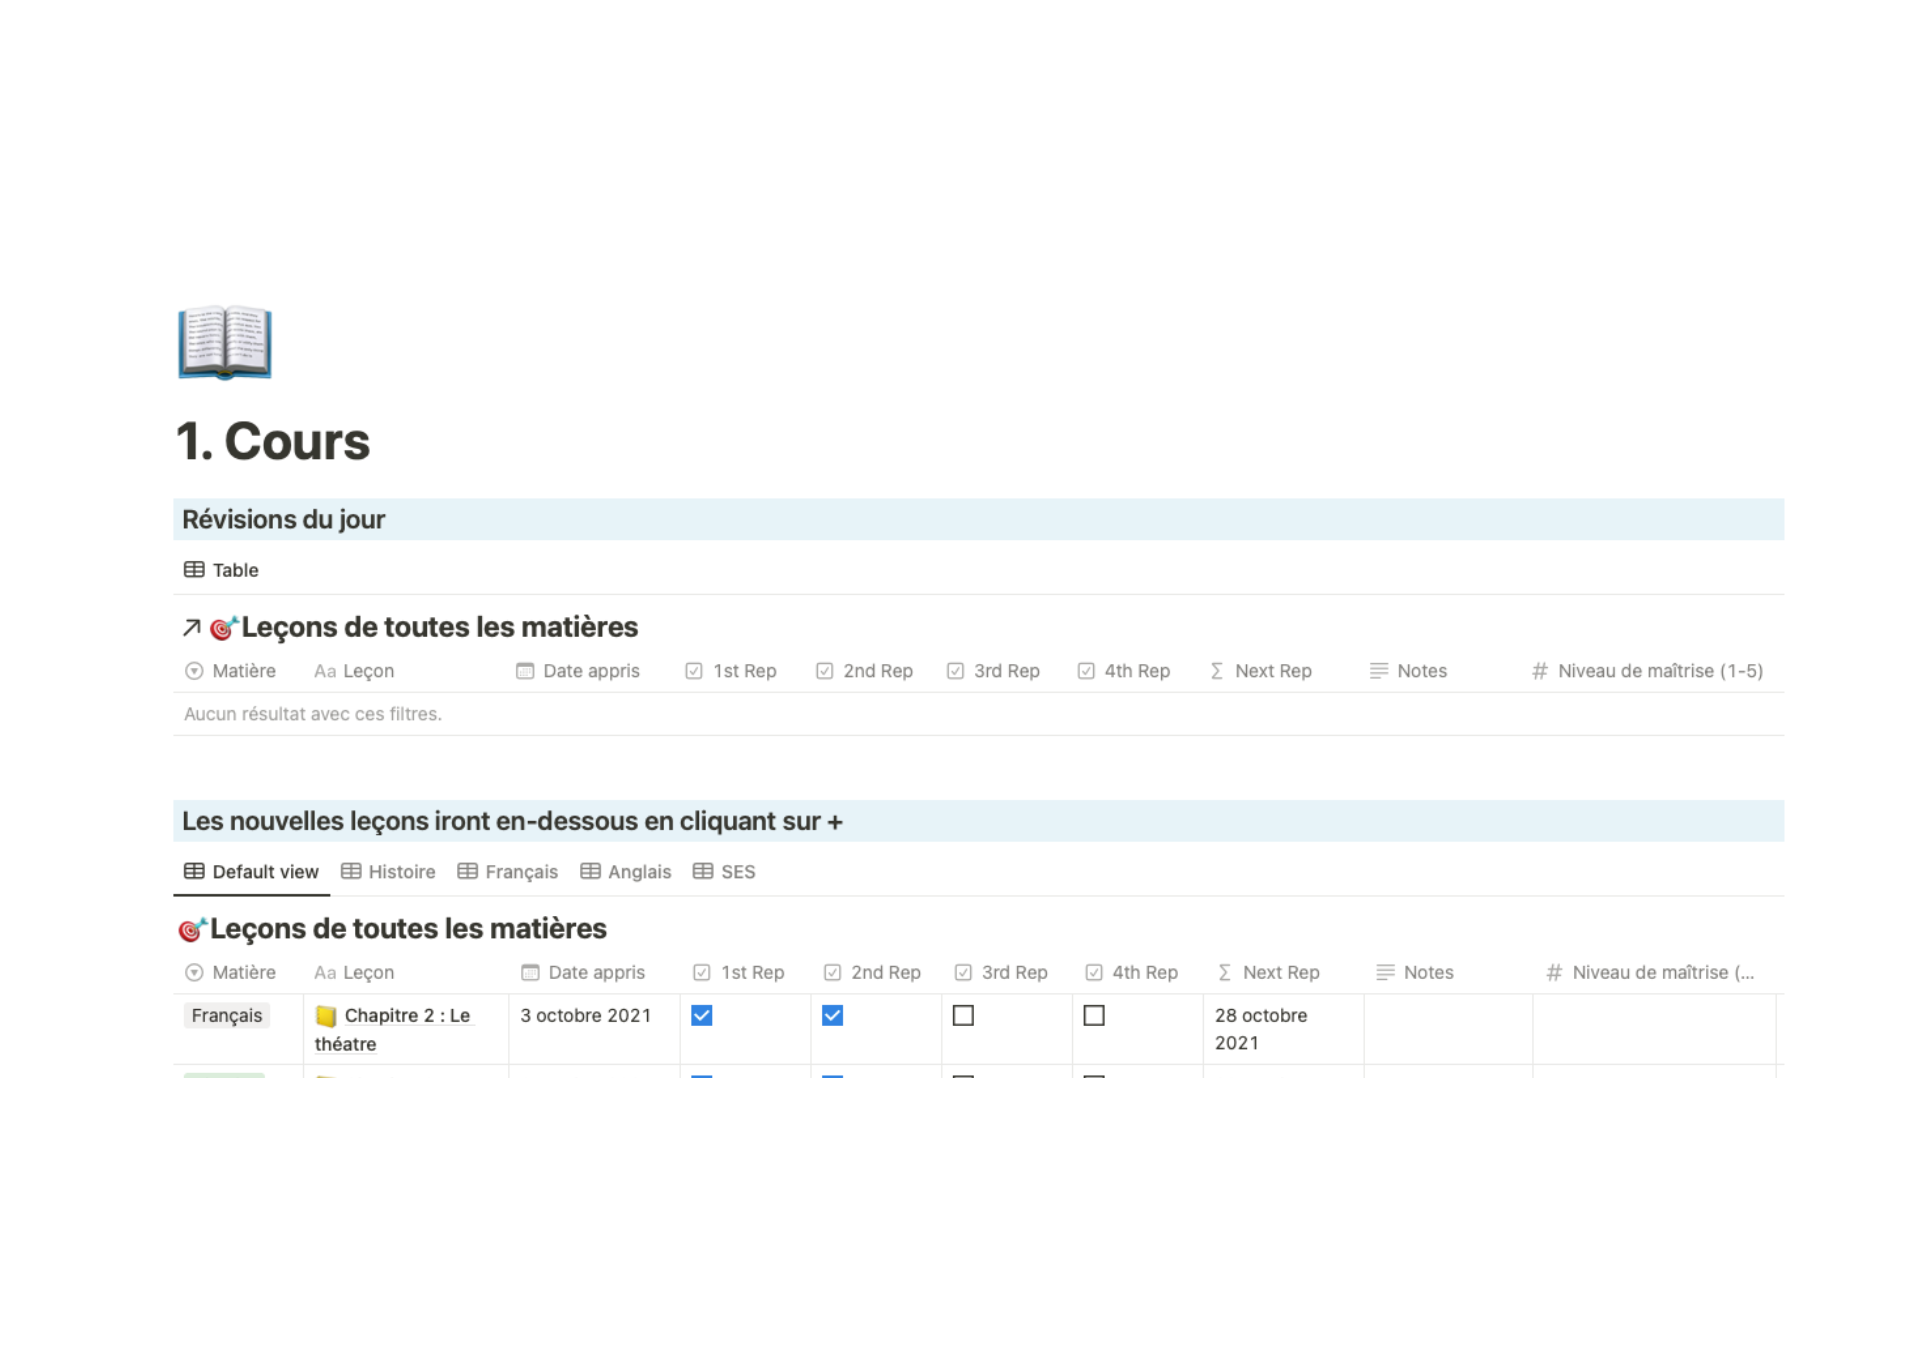Open the Anglais table view tab
The width and height of the screenshot is (1920, 1357).
(626, 872)
